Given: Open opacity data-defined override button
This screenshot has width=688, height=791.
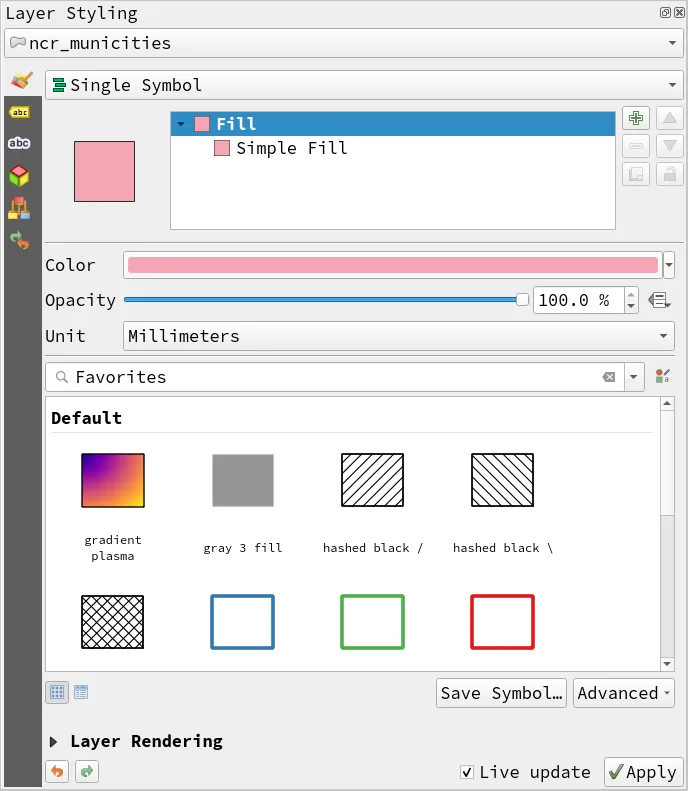Looking at the screenshot, I should coord(659,300).
